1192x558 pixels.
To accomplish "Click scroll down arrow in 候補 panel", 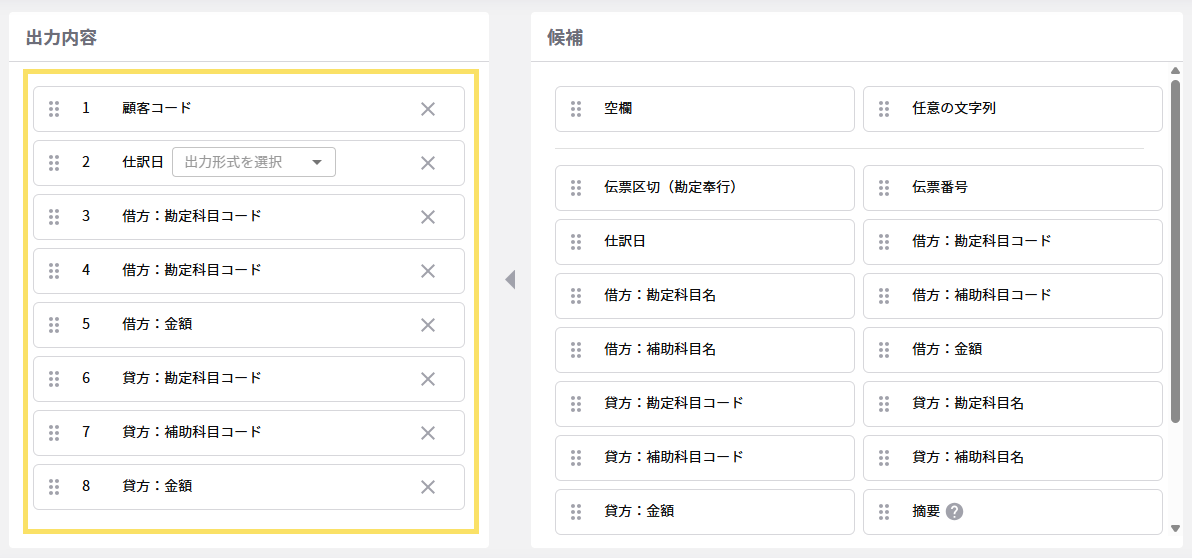I will click(x=1175, y=527).
